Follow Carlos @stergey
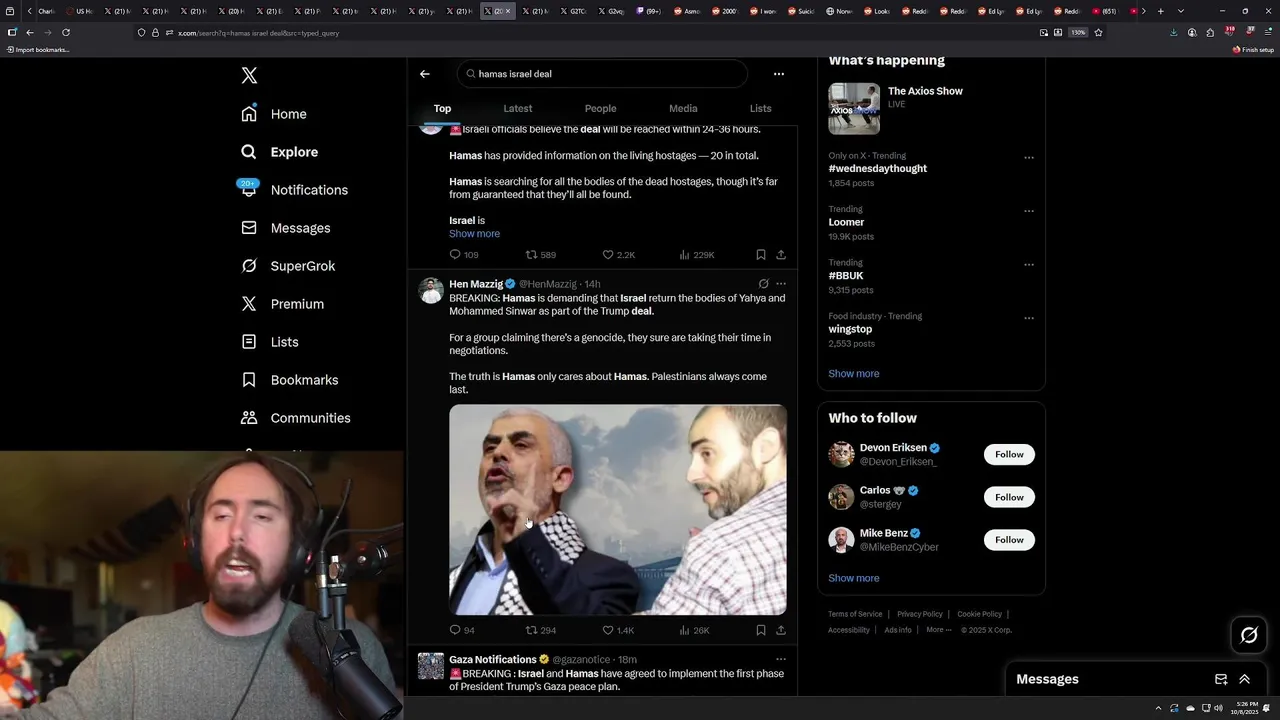 click(x=1009, y=497)
